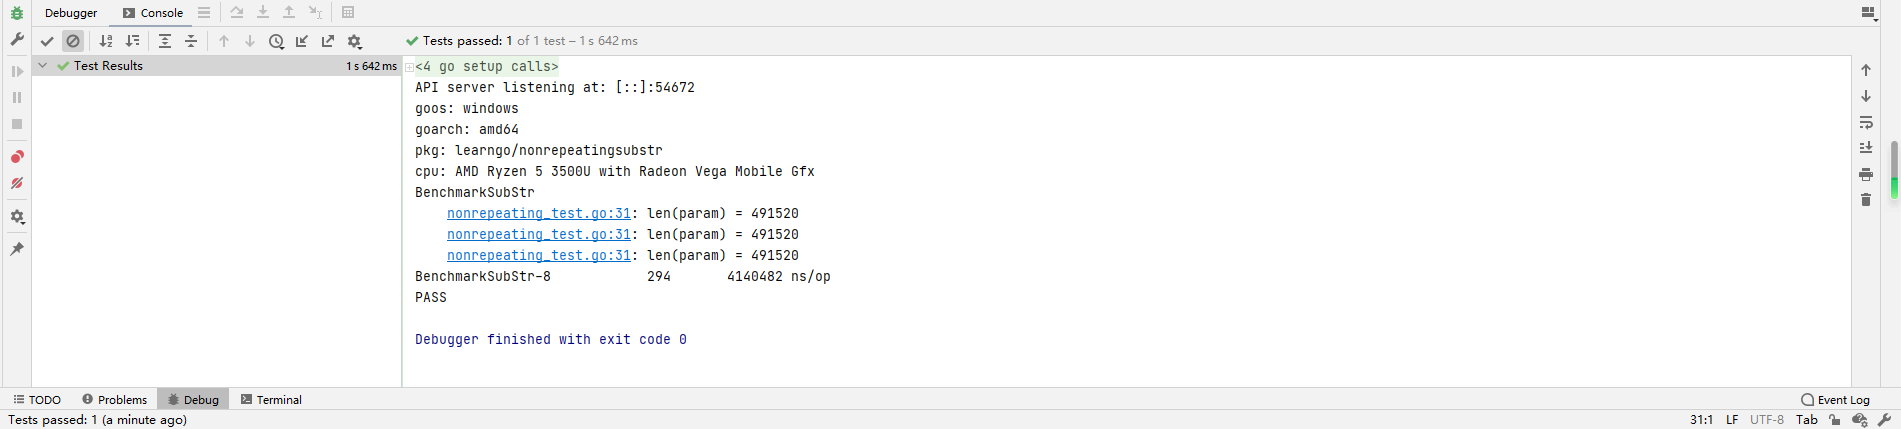Clear console output trash icon
The image size is (1901, 429).
1866,200
